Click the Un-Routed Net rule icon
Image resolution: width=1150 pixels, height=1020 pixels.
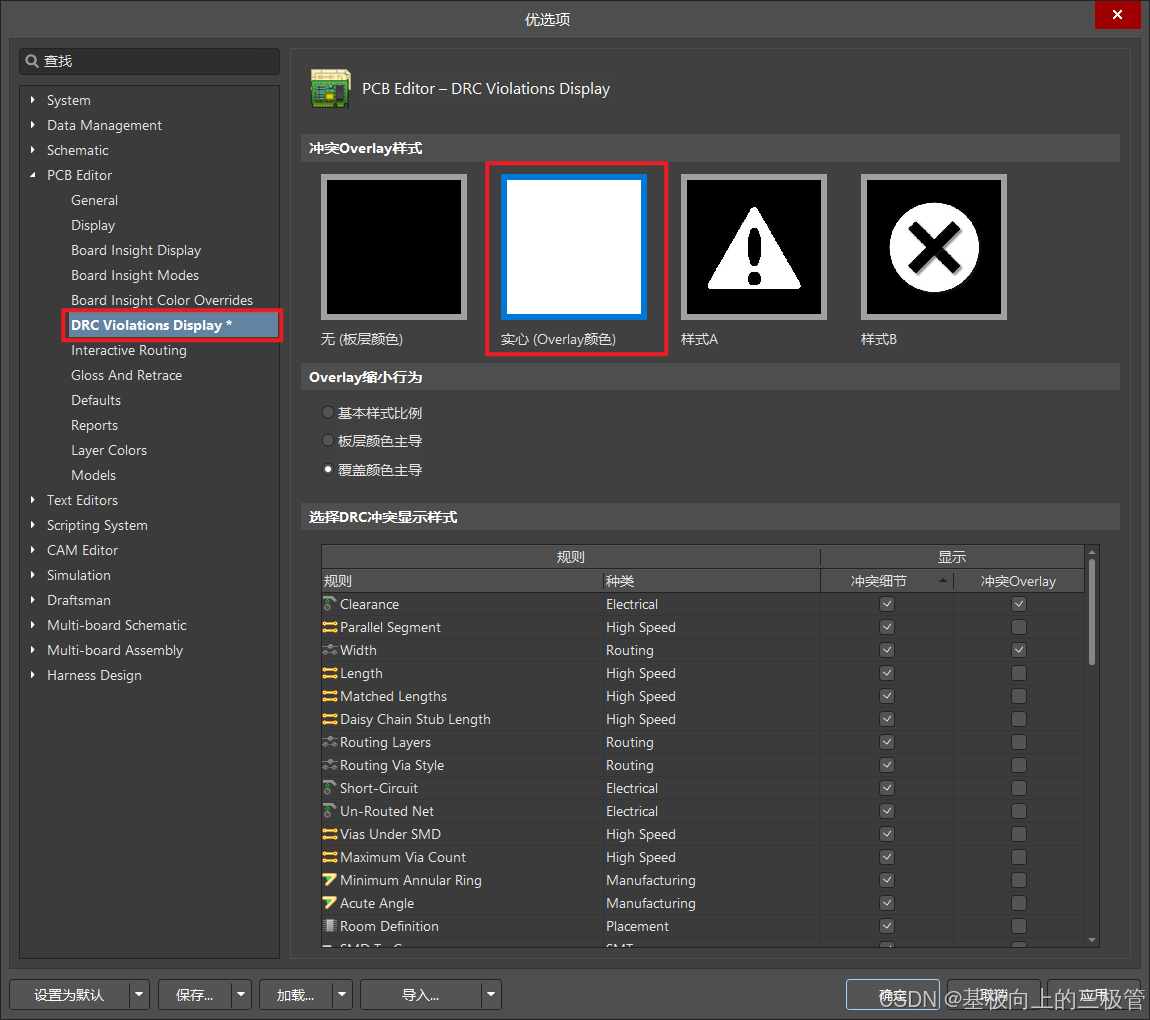(330, 811)
